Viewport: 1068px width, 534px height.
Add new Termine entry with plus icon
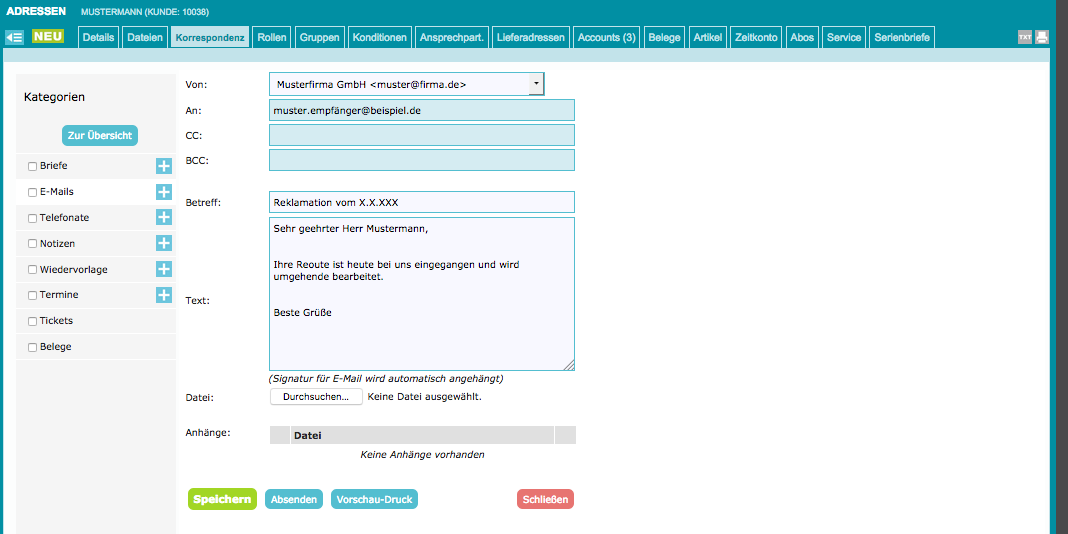(163, 295)
